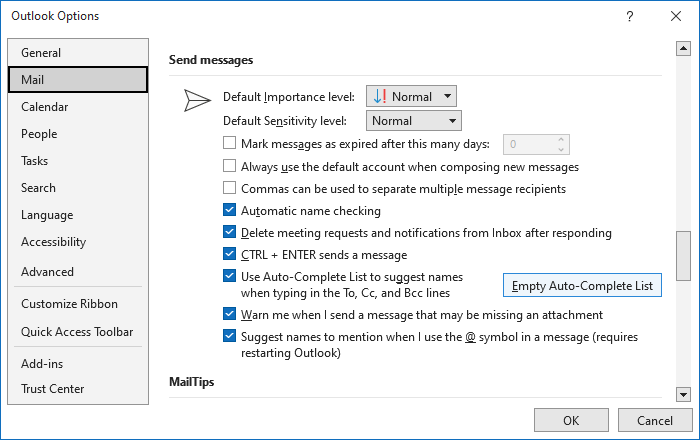The height and width of the screenshot is (440, 700).
Task: Uncheck Use Auto-Complete List to suggest names
Action: point(229,276)
